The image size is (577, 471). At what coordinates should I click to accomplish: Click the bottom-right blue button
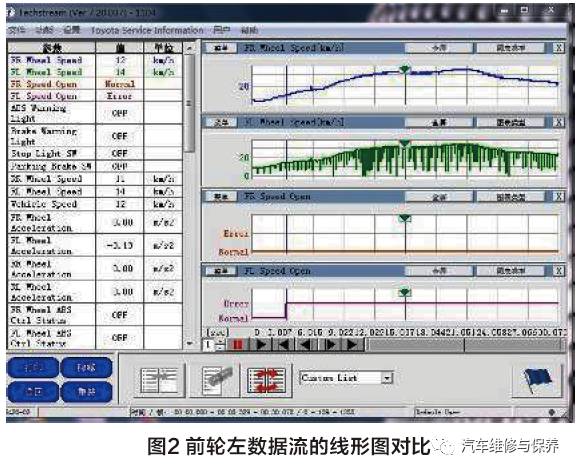(86, 392)
